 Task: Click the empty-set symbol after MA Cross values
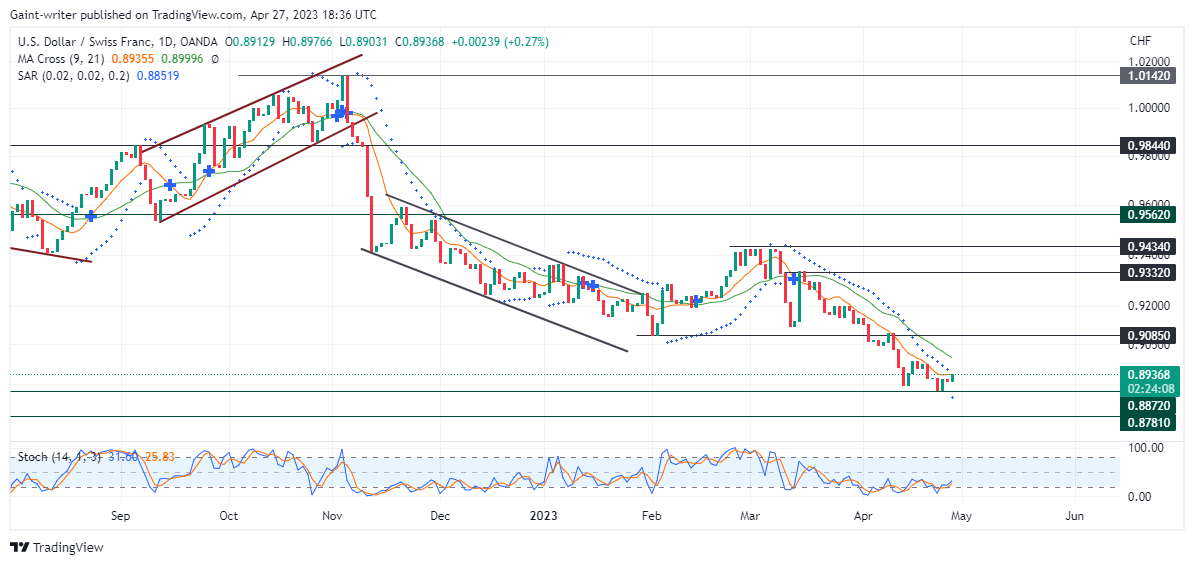pos(215,59)
